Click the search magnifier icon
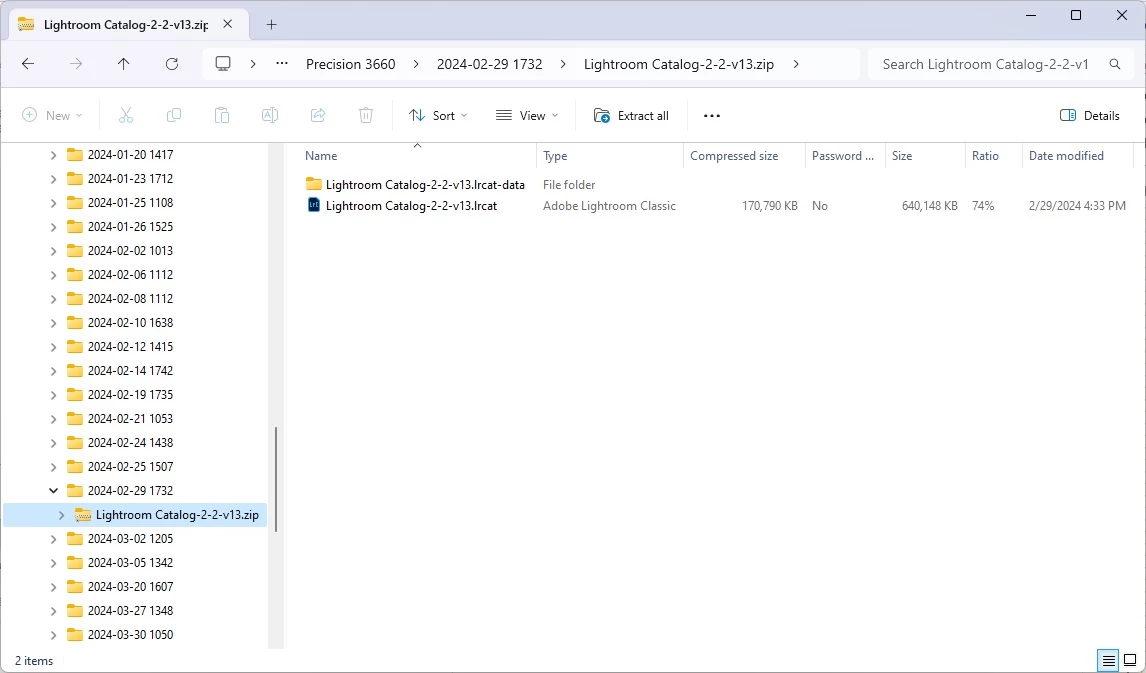The image size is (1146, 673). tap(1115, 64)
